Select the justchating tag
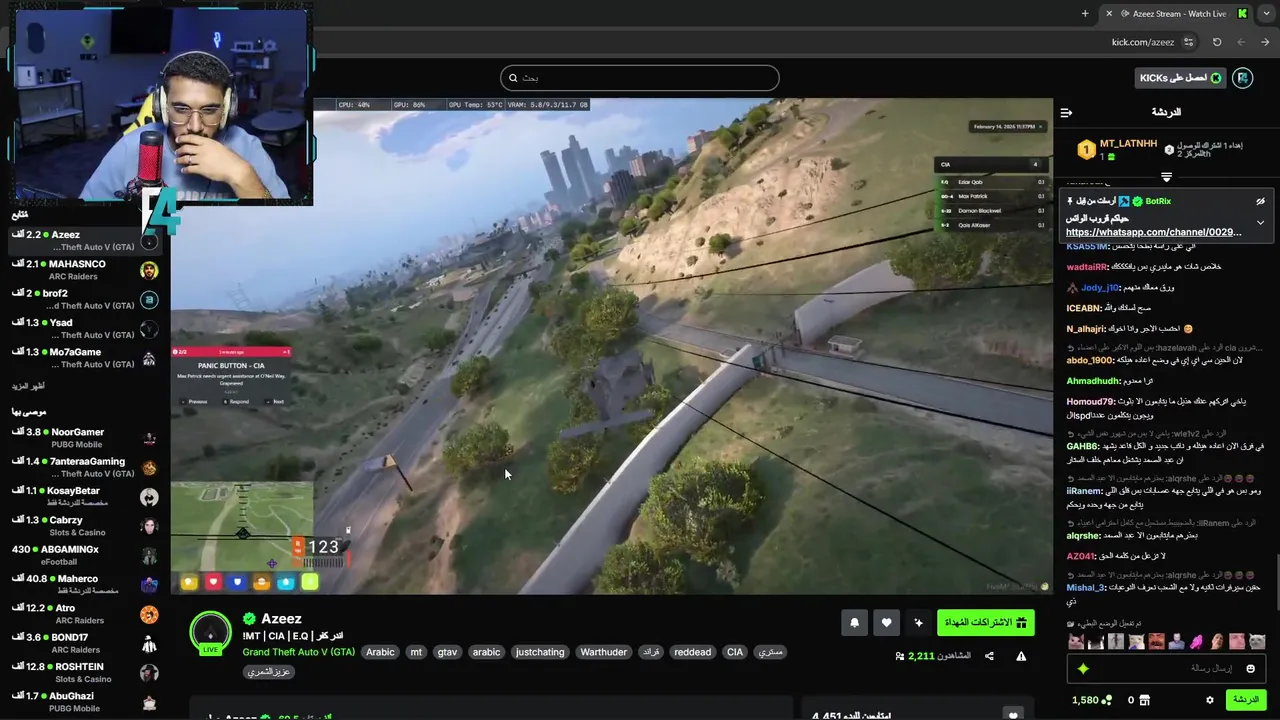The image size is (1280, 720). 540,652
